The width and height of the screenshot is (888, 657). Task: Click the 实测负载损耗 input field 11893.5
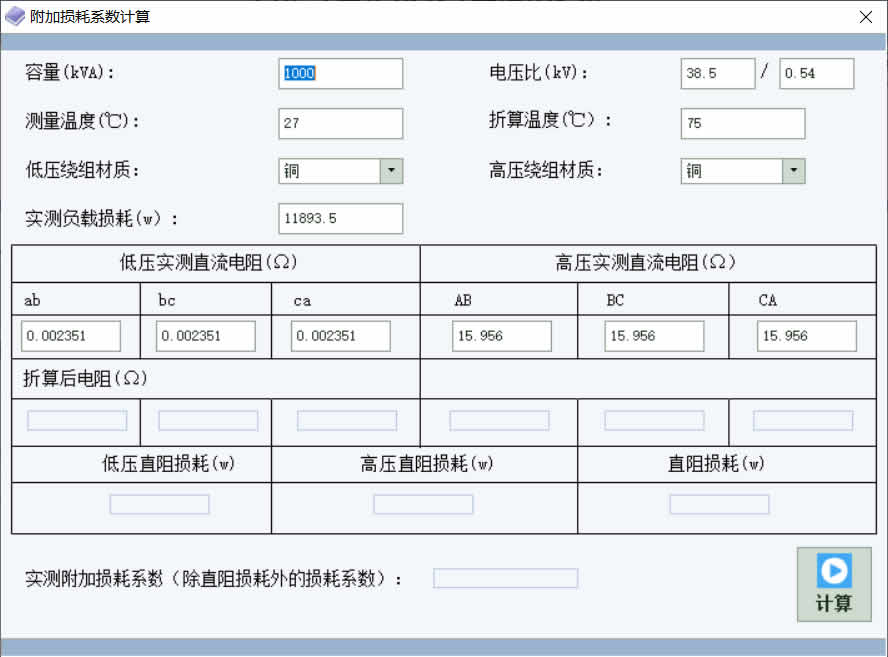[x=340, y=218]
